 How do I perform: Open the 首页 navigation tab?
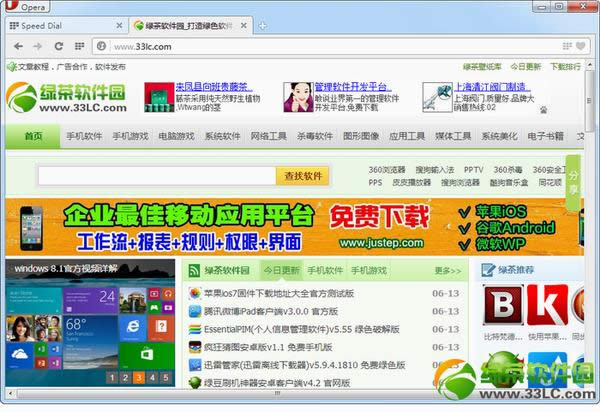(x=33, y=136)
